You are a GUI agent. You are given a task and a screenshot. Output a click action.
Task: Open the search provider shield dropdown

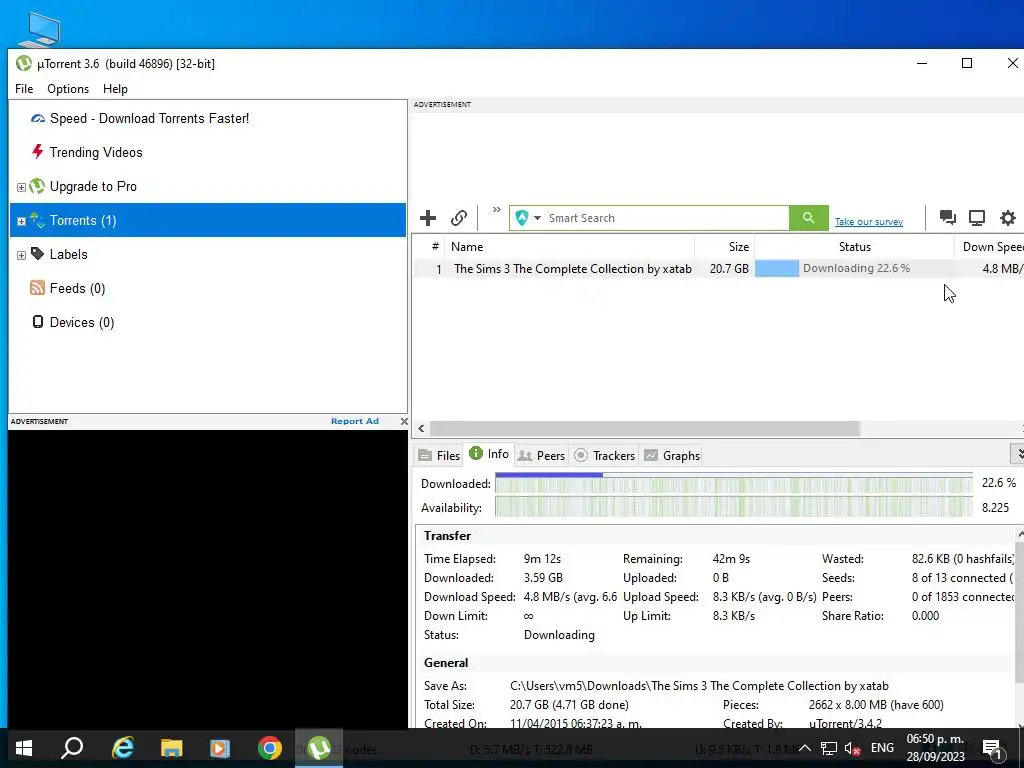528,218
